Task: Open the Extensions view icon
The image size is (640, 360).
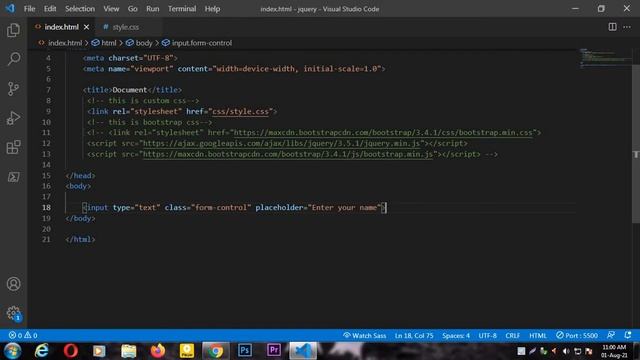Action: [x=13, y=147]
